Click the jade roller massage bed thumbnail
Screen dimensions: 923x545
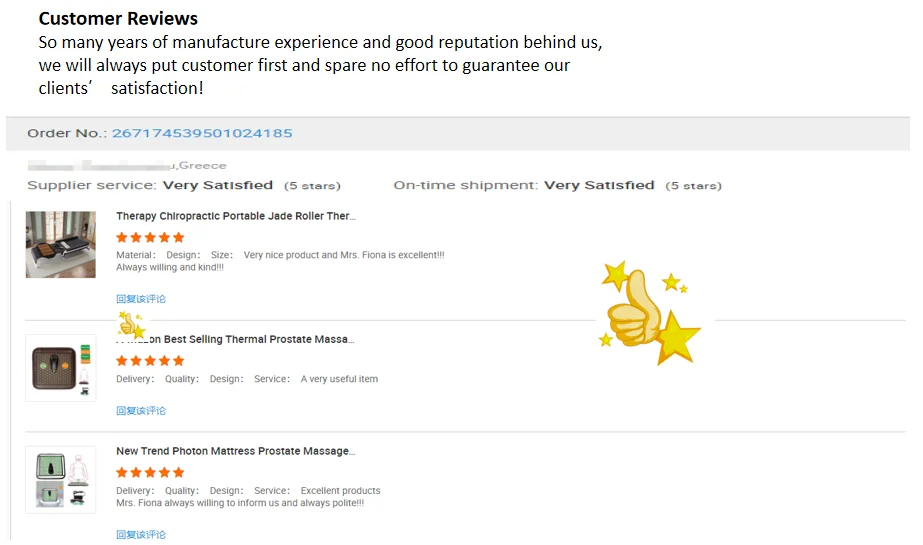click(61, 244)
